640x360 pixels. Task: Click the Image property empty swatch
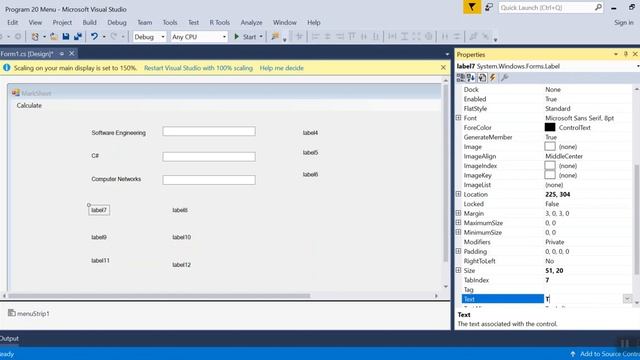(550, 146)
